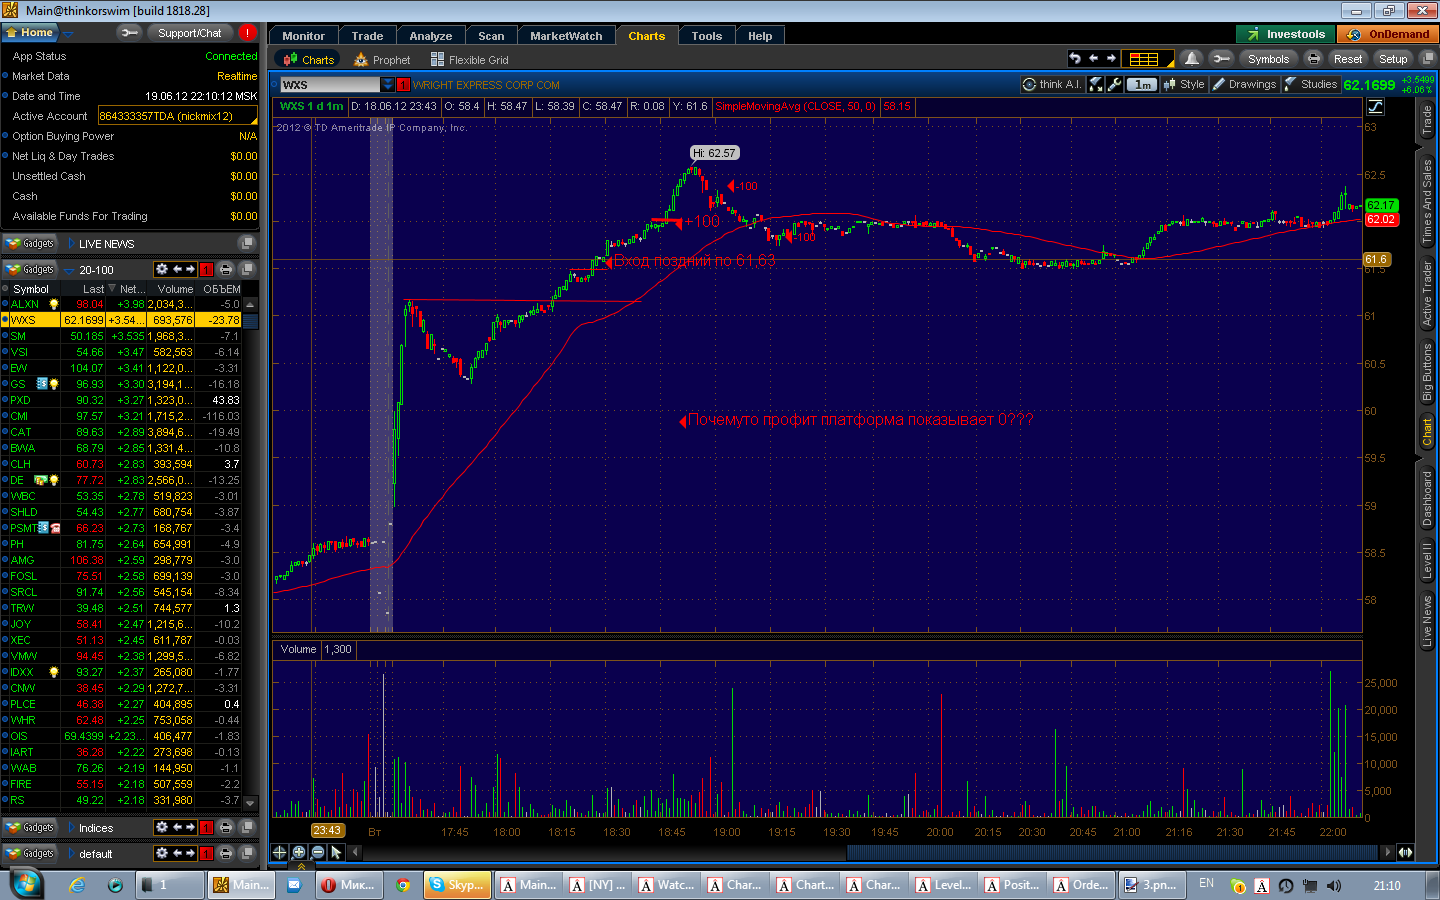Select the crosshair cursor tool below chart
This screenshot has width=1440, height=900.
click(279, 853)
